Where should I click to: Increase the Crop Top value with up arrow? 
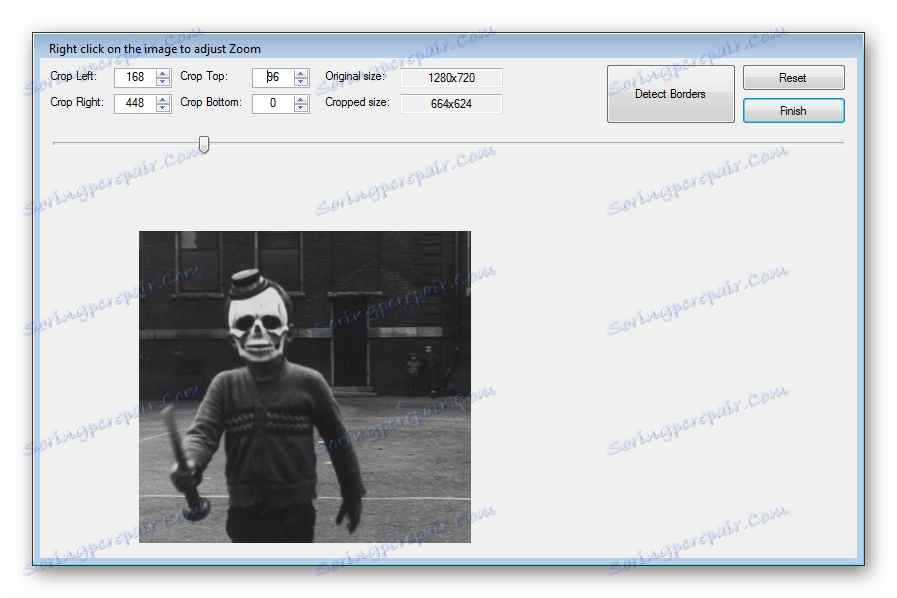point(301,73)
